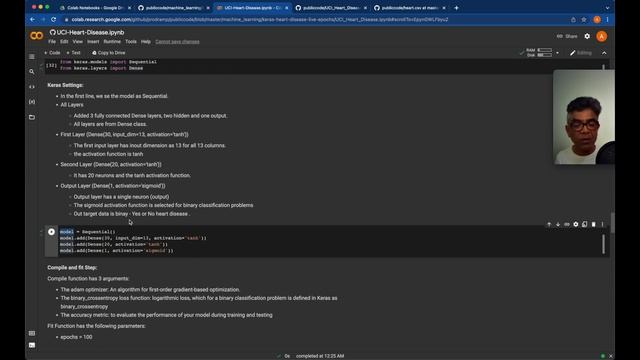Close the bottom status bar
This screenshot has height=360, width=640.
pos(611,356)
